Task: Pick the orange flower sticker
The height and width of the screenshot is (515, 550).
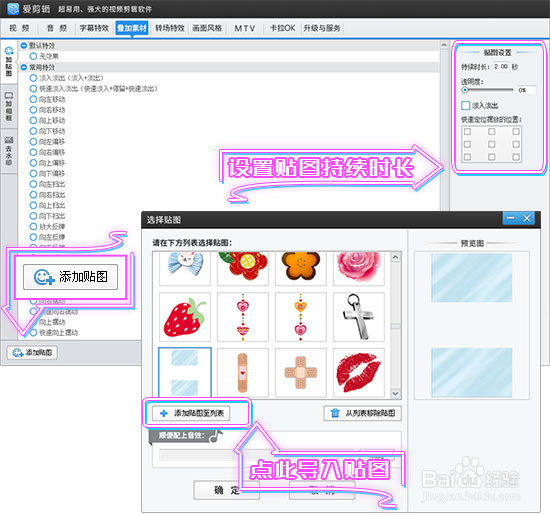Action: click(x=301, y=268)
